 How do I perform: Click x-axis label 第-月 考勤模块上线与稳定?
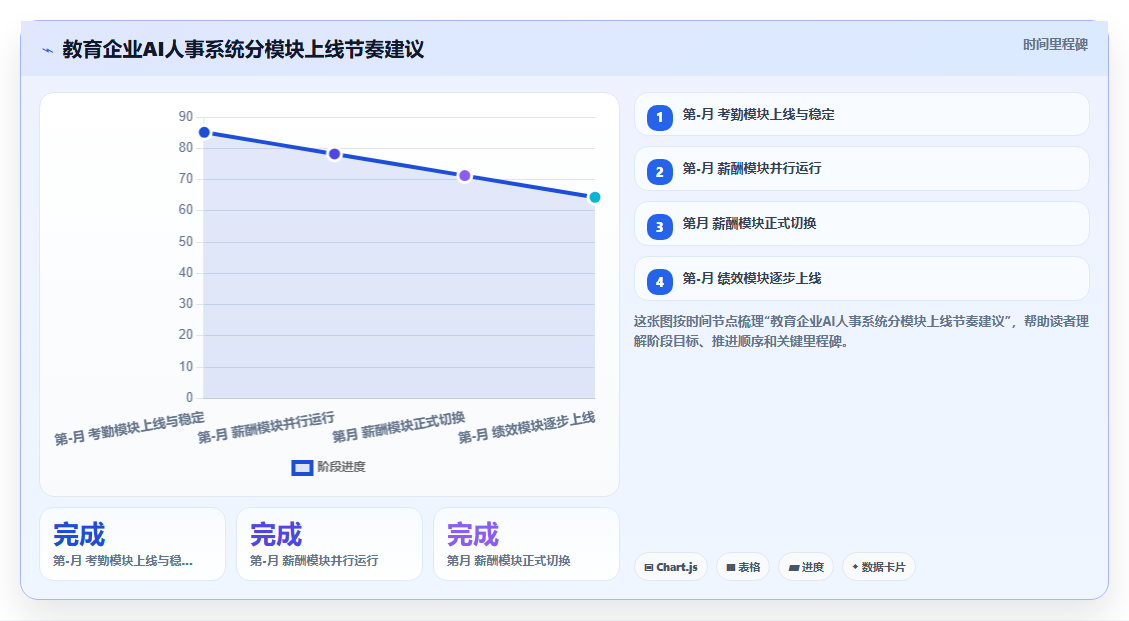pyautogui.click(x=130, y=429)
